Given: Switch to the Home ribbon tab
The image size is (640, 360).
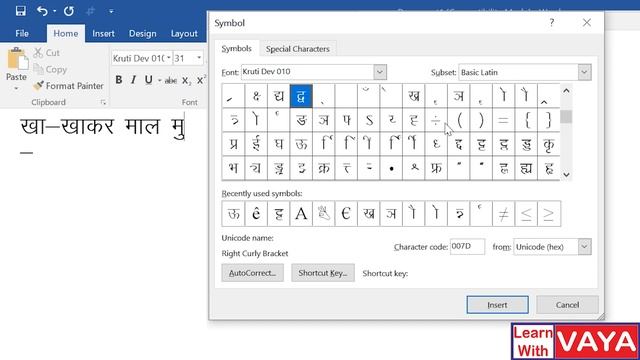Looking at the screenshot, I should [x=66, y=33].
